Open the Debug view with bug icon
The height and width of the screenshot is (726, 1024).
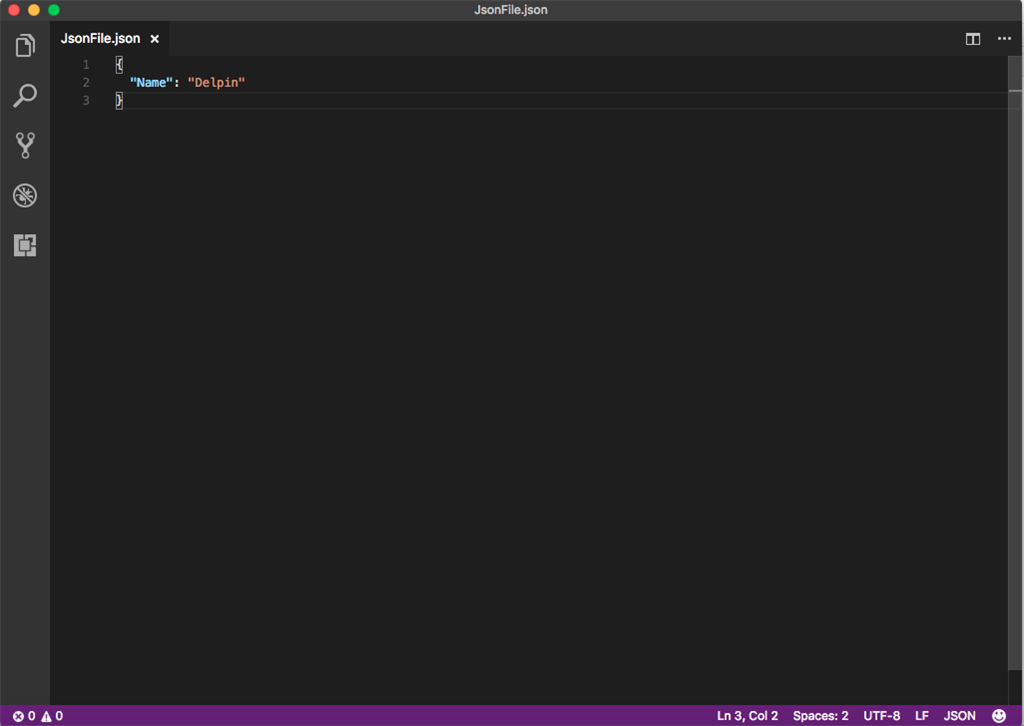25,195
